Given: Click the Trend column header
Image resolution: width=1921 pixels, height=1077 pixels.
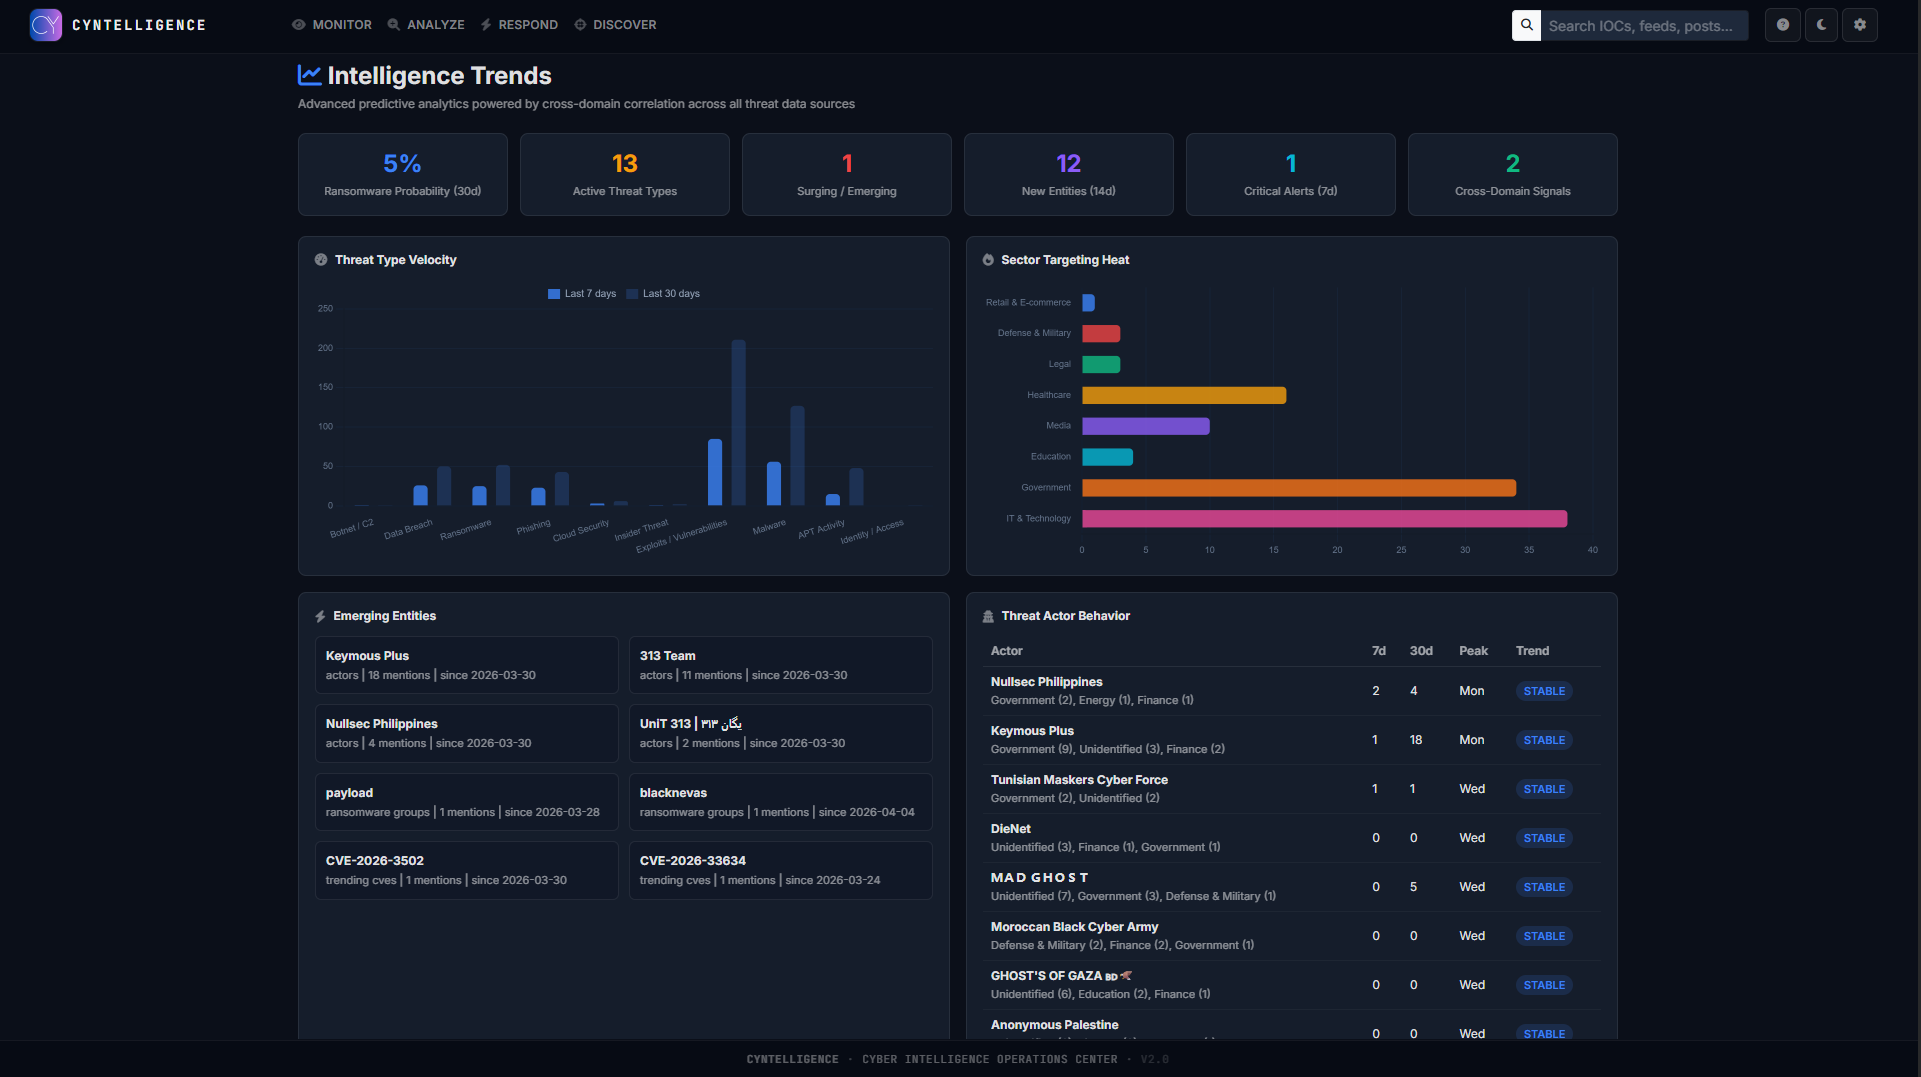Looking at the screenshot, I should pos(1532,651).
